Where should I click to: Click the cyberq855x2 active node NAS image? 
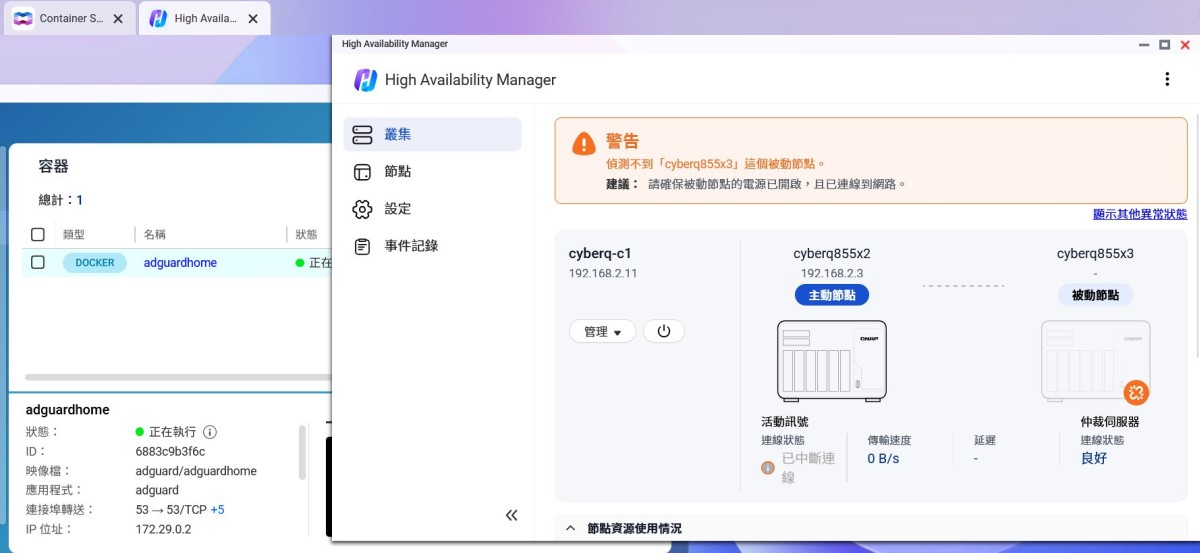[831, 360]
